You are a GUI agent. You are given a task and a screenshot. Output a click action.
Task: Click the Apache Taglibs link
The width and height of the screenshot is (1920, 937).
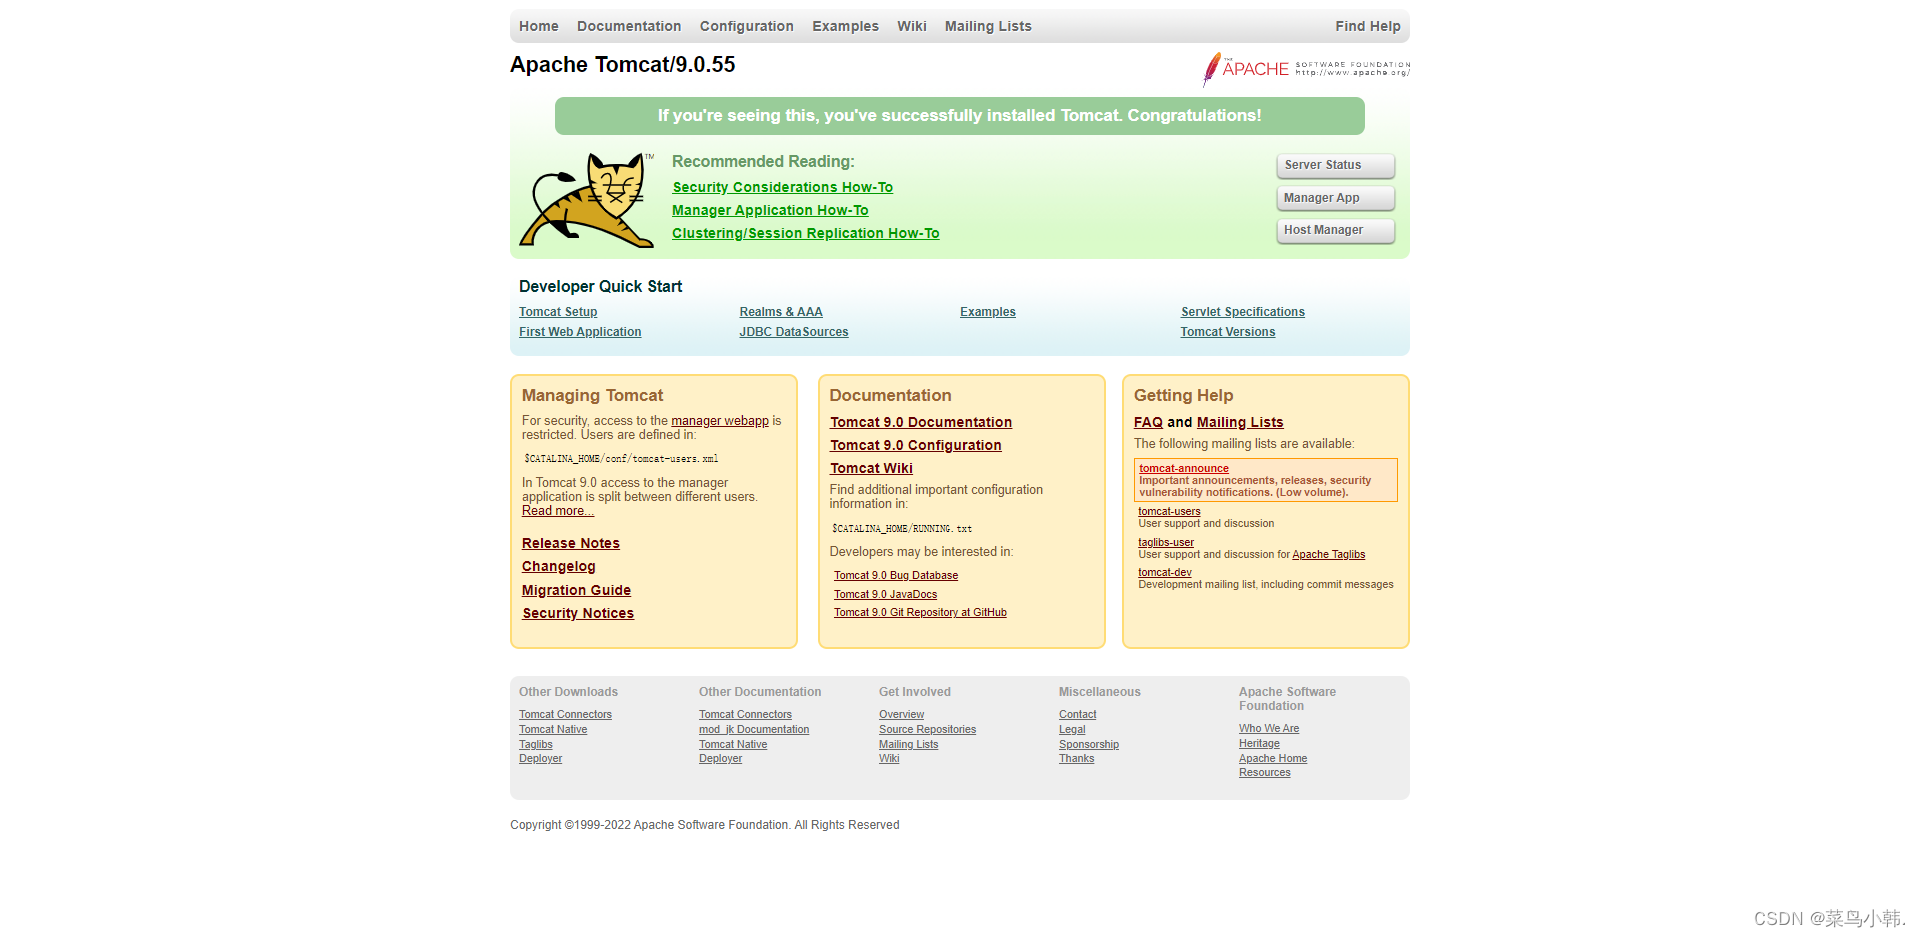coord(1328,554)
